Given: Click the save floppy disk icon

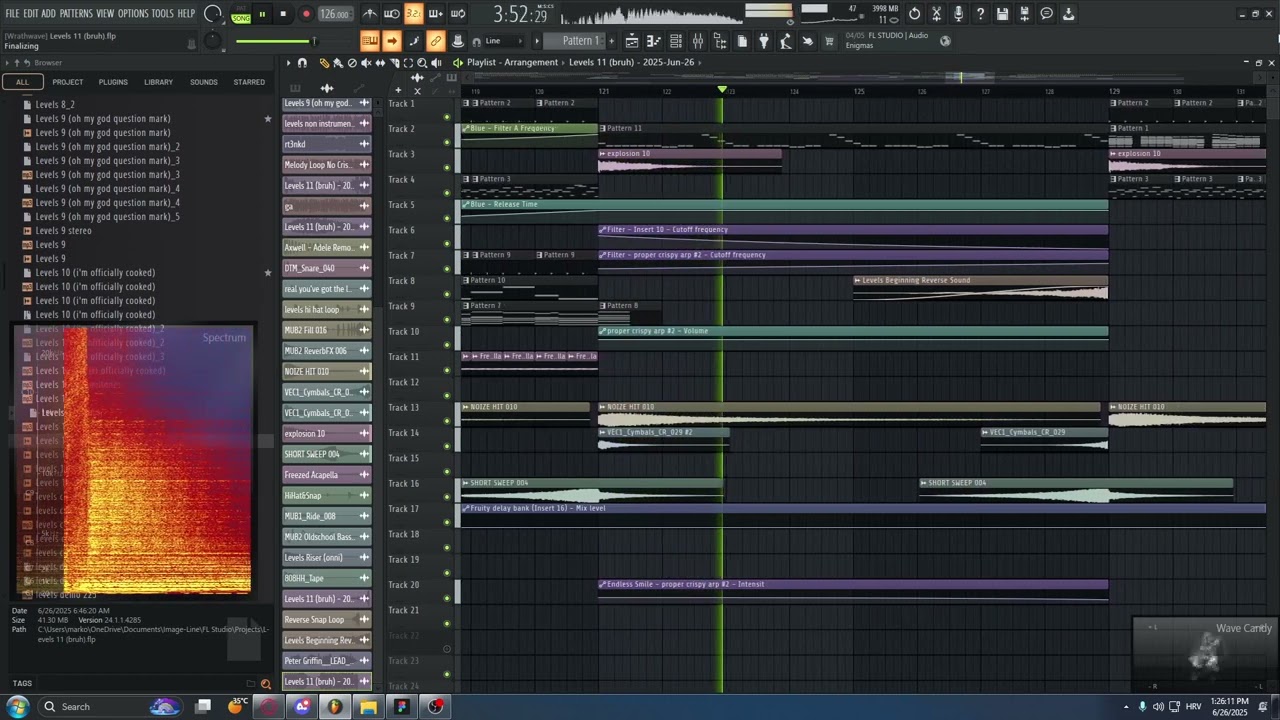Looking at the screenshot, I should [x=1002, y=14].
